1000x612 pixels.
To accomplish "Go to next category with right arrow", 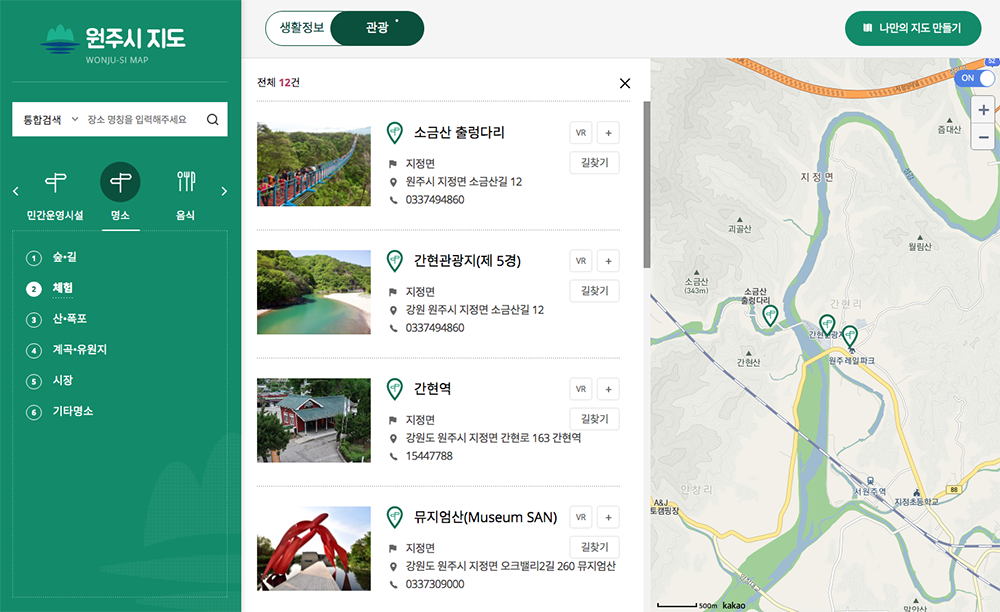I will coord(224,191).
